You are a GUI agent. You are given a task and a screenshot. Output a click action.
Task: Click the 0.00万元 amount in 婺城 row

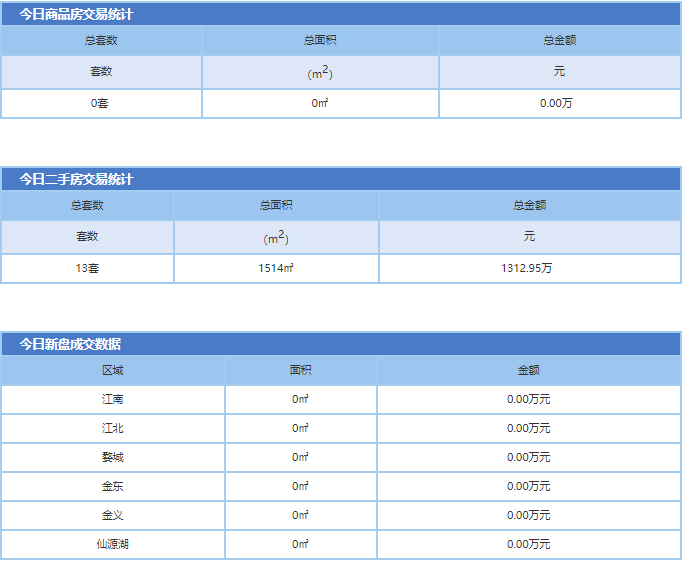tap(529, 457)
